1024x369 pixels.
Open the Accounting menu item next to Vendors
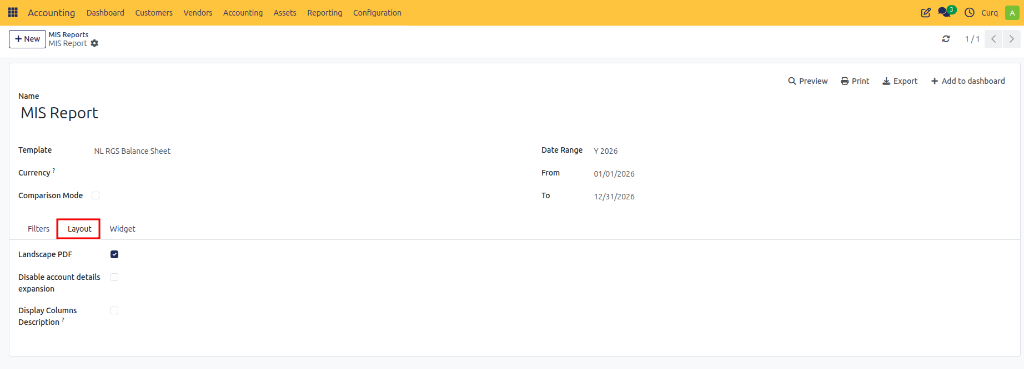[x=243, y=12]
